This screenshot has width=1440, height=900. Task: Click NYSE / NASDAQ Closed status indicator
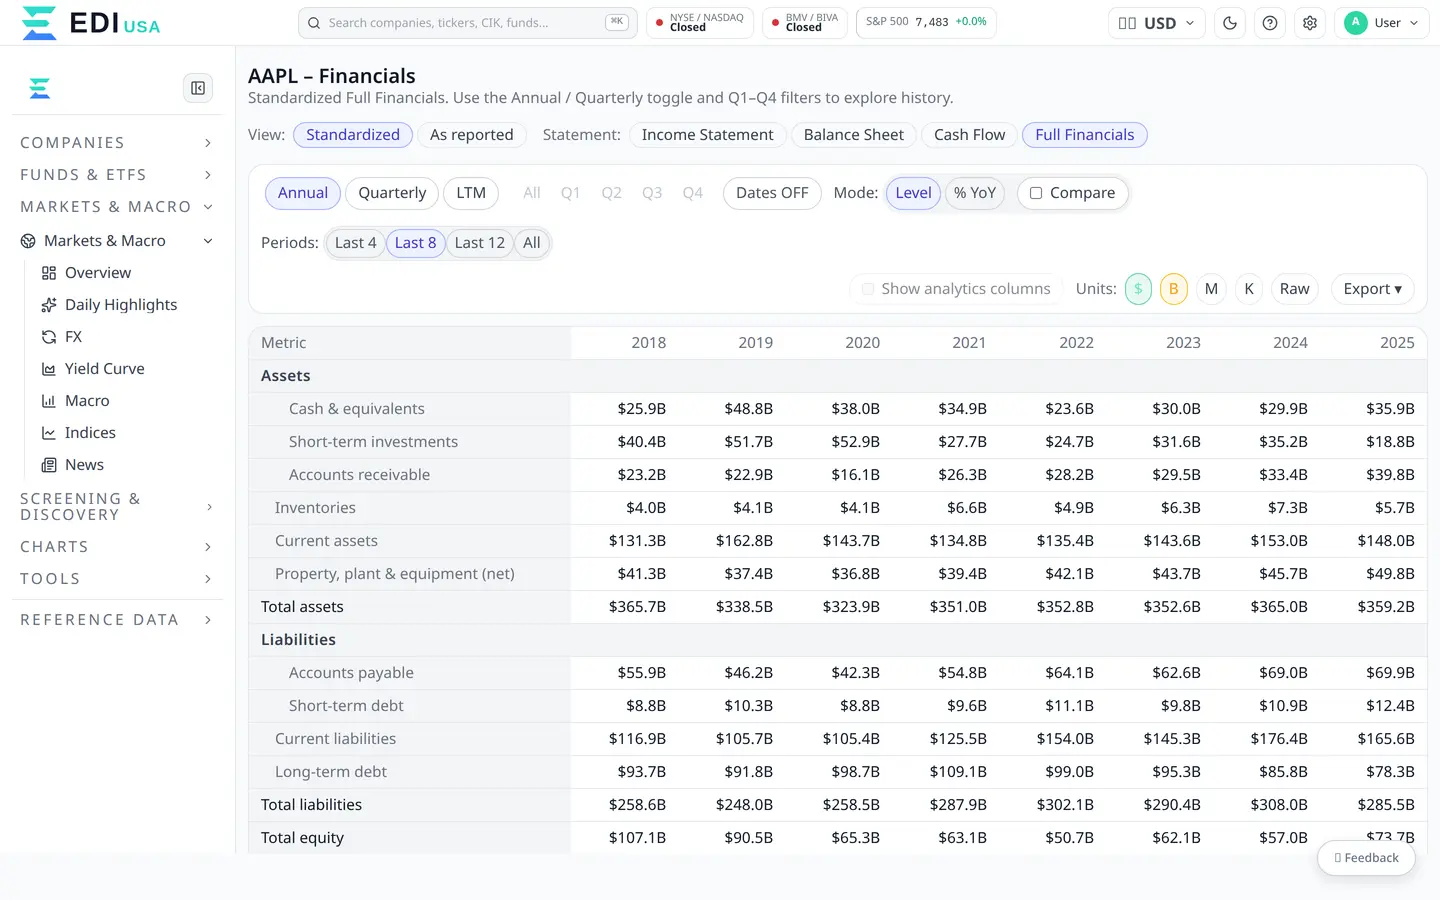700,23
